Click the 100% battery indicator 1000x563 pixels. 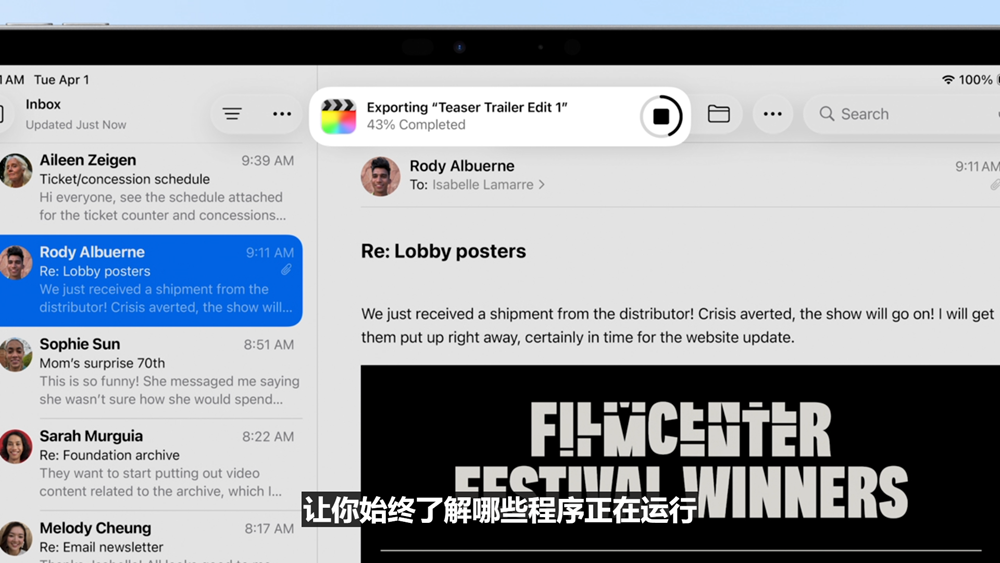pos(979,80)
